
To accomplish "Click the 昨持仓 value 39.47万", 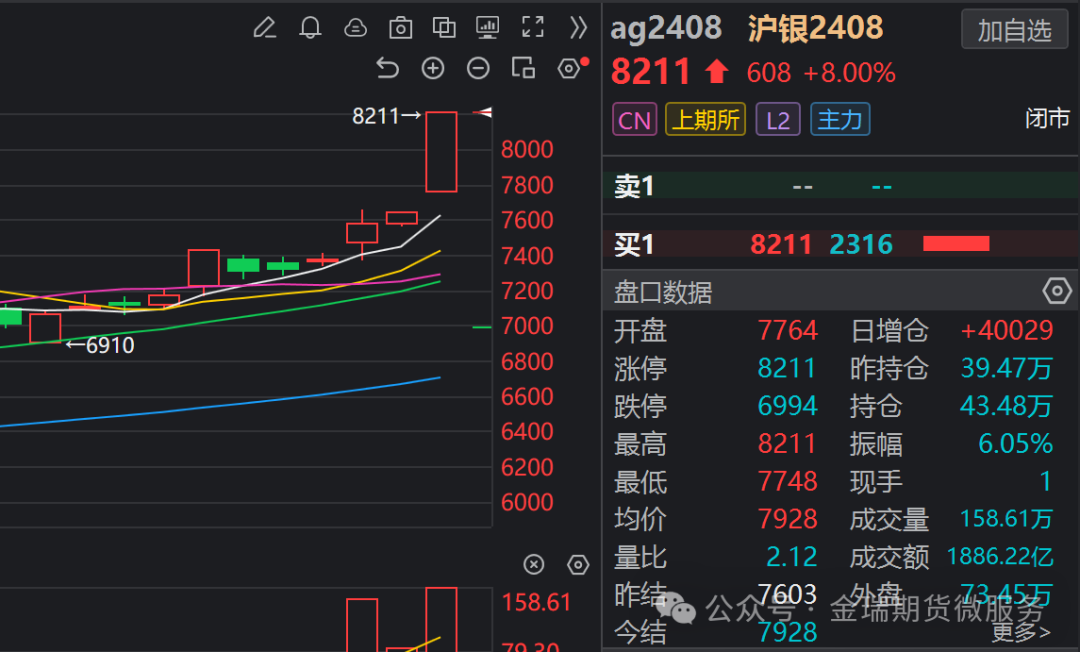I will coord(1006,368).
